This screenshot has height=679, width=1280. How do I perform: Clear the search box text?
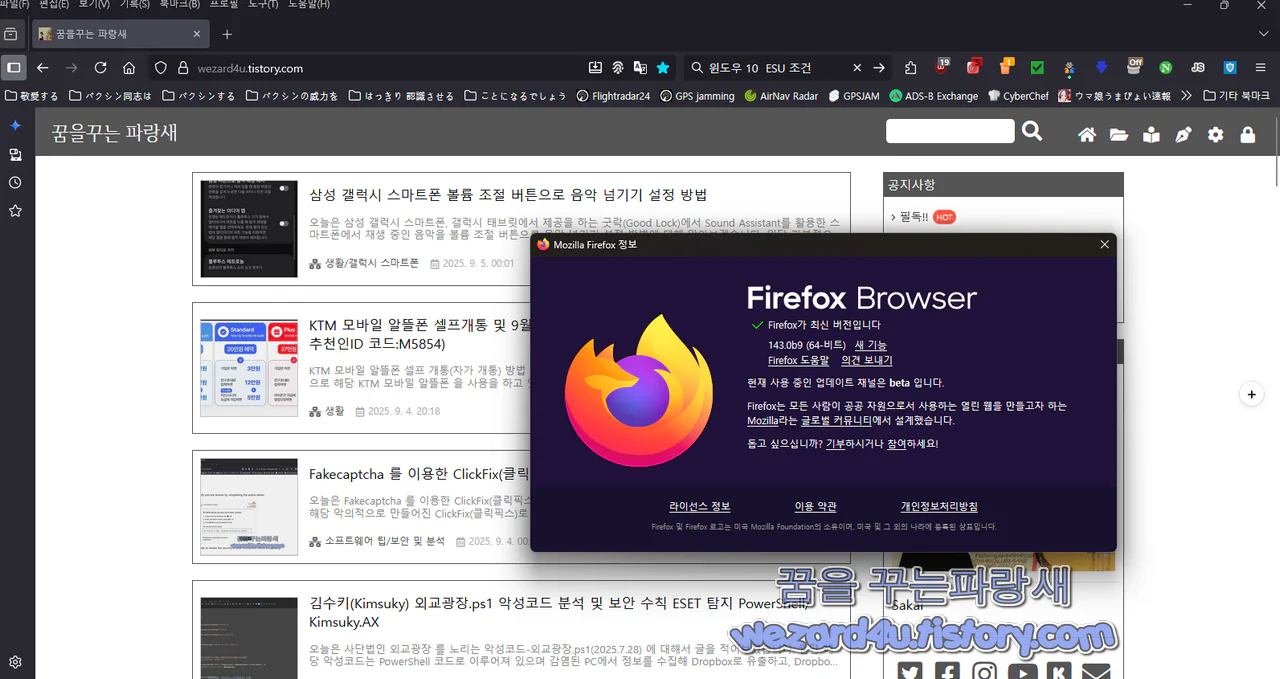click(x=857, y=68)
